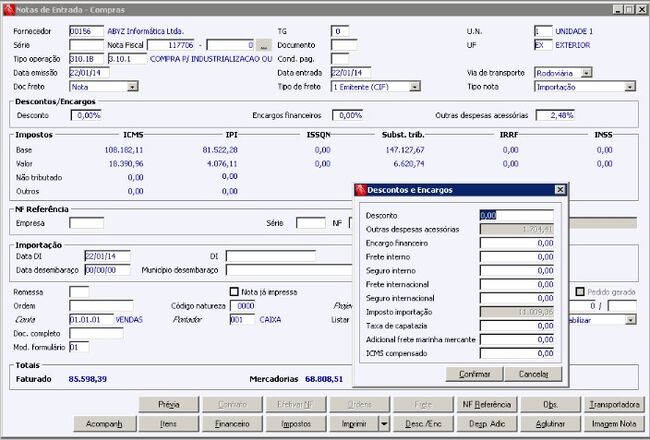Click the Taxa de capatazia field
650x440 pixels.
pos(517,326)
